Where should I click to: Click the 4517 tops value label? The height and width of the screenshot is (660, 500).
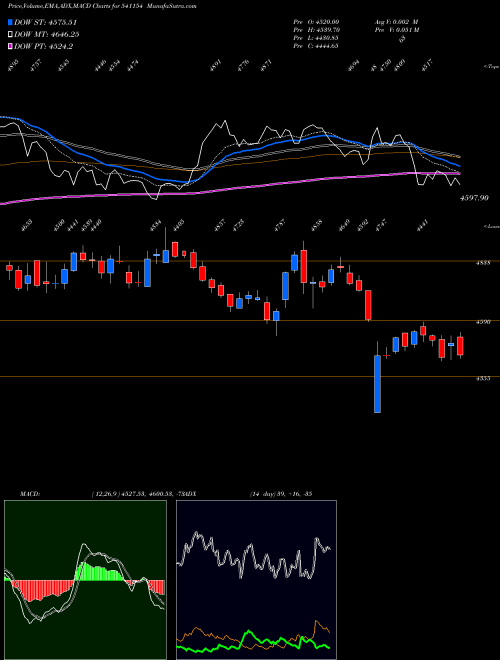point(427,65)
